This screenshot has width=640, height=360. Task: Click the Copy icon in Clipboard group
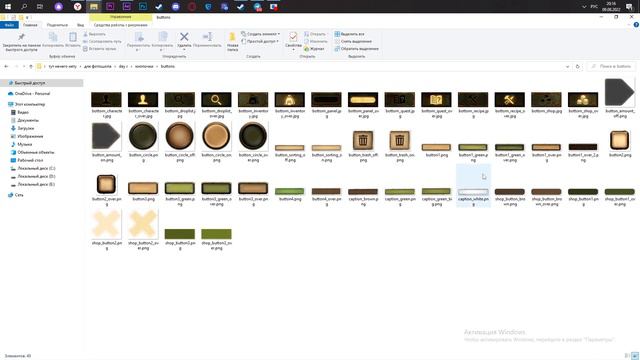53,37
